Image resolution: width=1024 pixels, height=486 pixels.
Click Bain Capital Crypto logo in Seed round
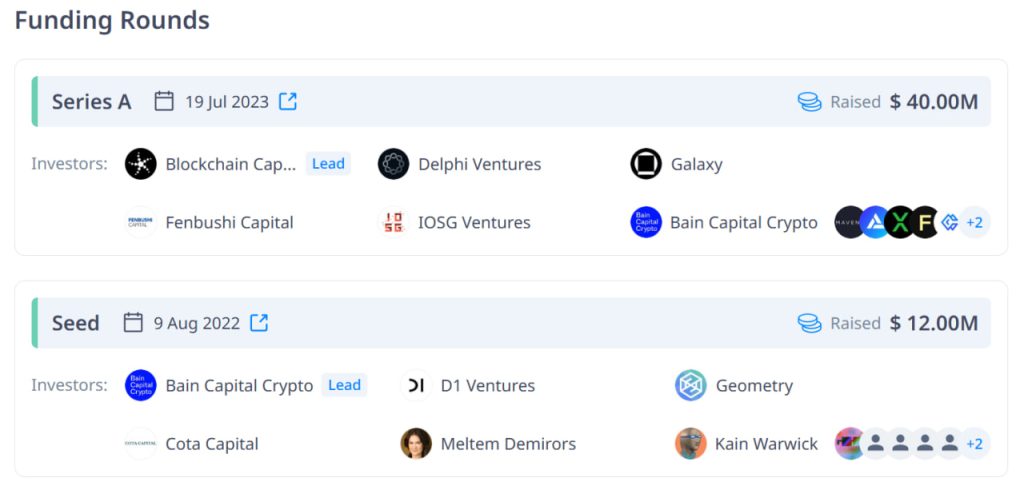click(141, 385)
